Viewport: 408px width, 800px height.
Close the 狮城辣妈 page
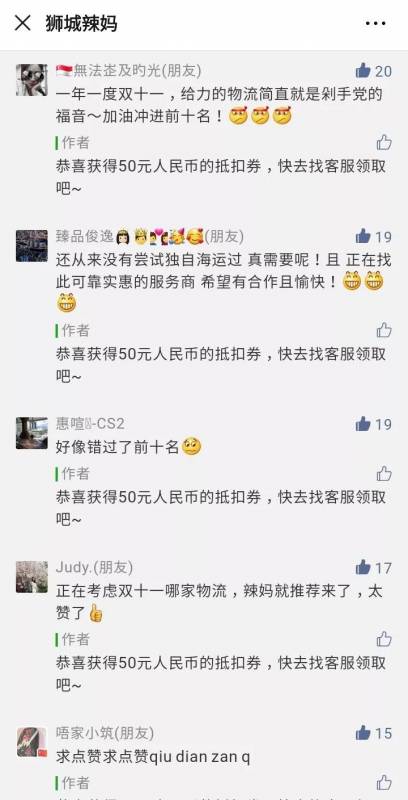pyautogui.click(x=22, y=23)
